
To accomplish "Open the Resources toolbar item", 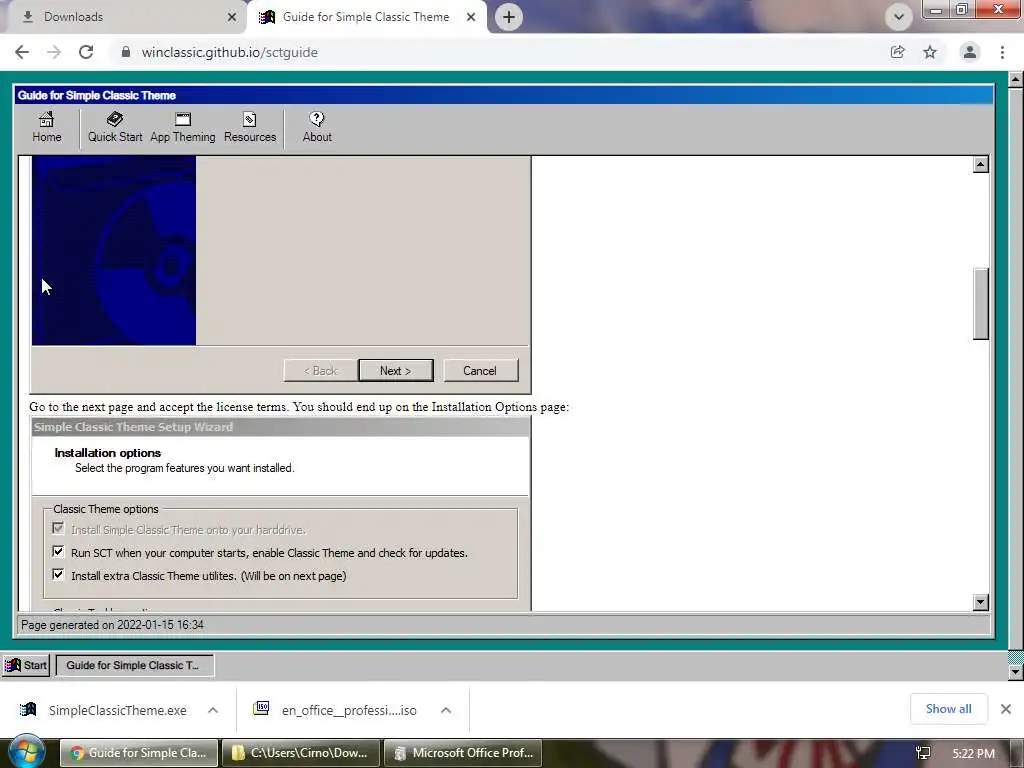I will click(x=250, y=127).
